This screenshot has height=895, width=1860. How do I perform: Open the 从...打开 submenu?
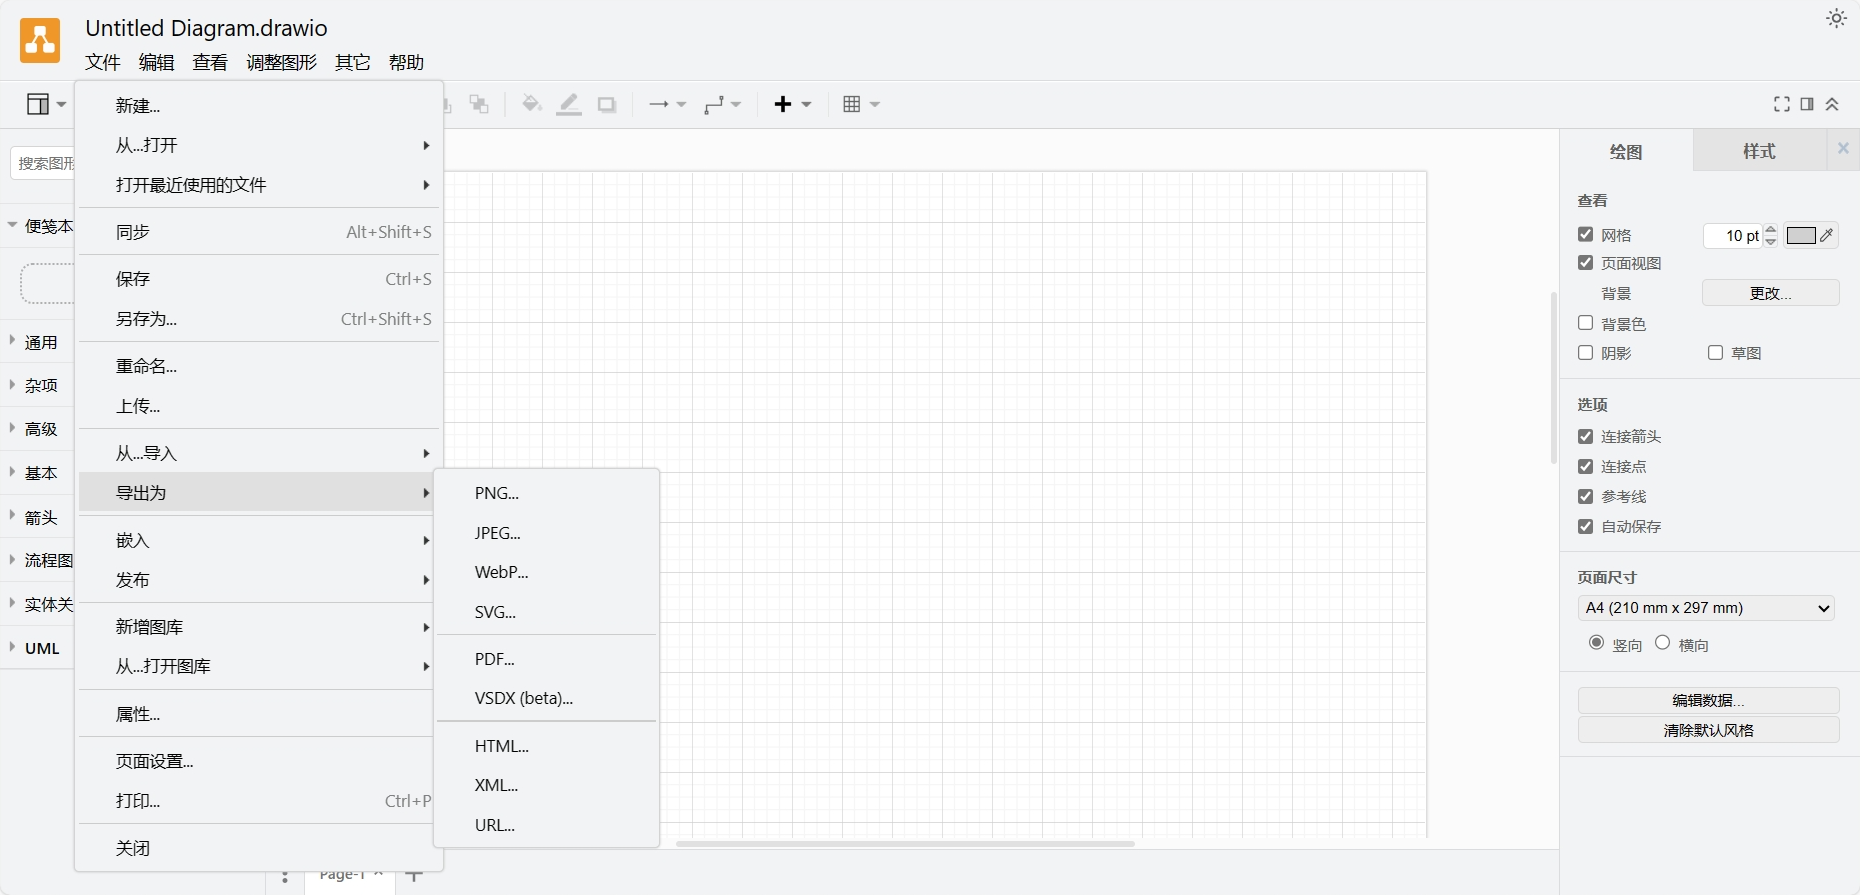(260, 145)
